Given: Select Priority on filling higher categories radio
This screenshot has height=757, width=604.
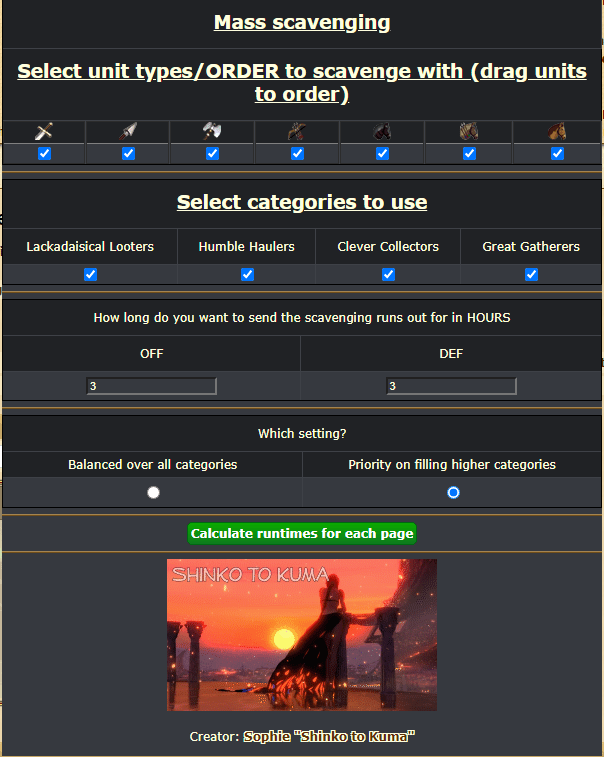Looking at the screenshot, I should [x=453, y=492].
